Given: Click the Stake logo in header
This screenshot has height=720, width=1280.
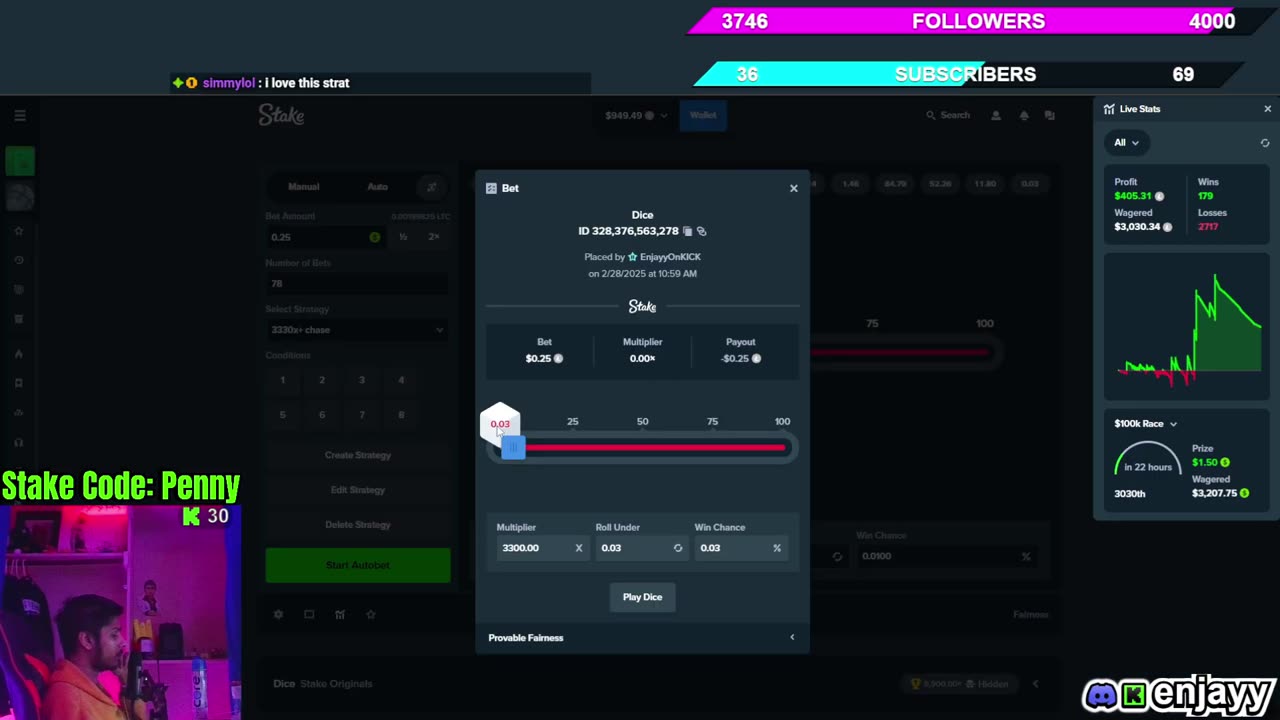Looking at the screenshot, I should tap(282, 115).
